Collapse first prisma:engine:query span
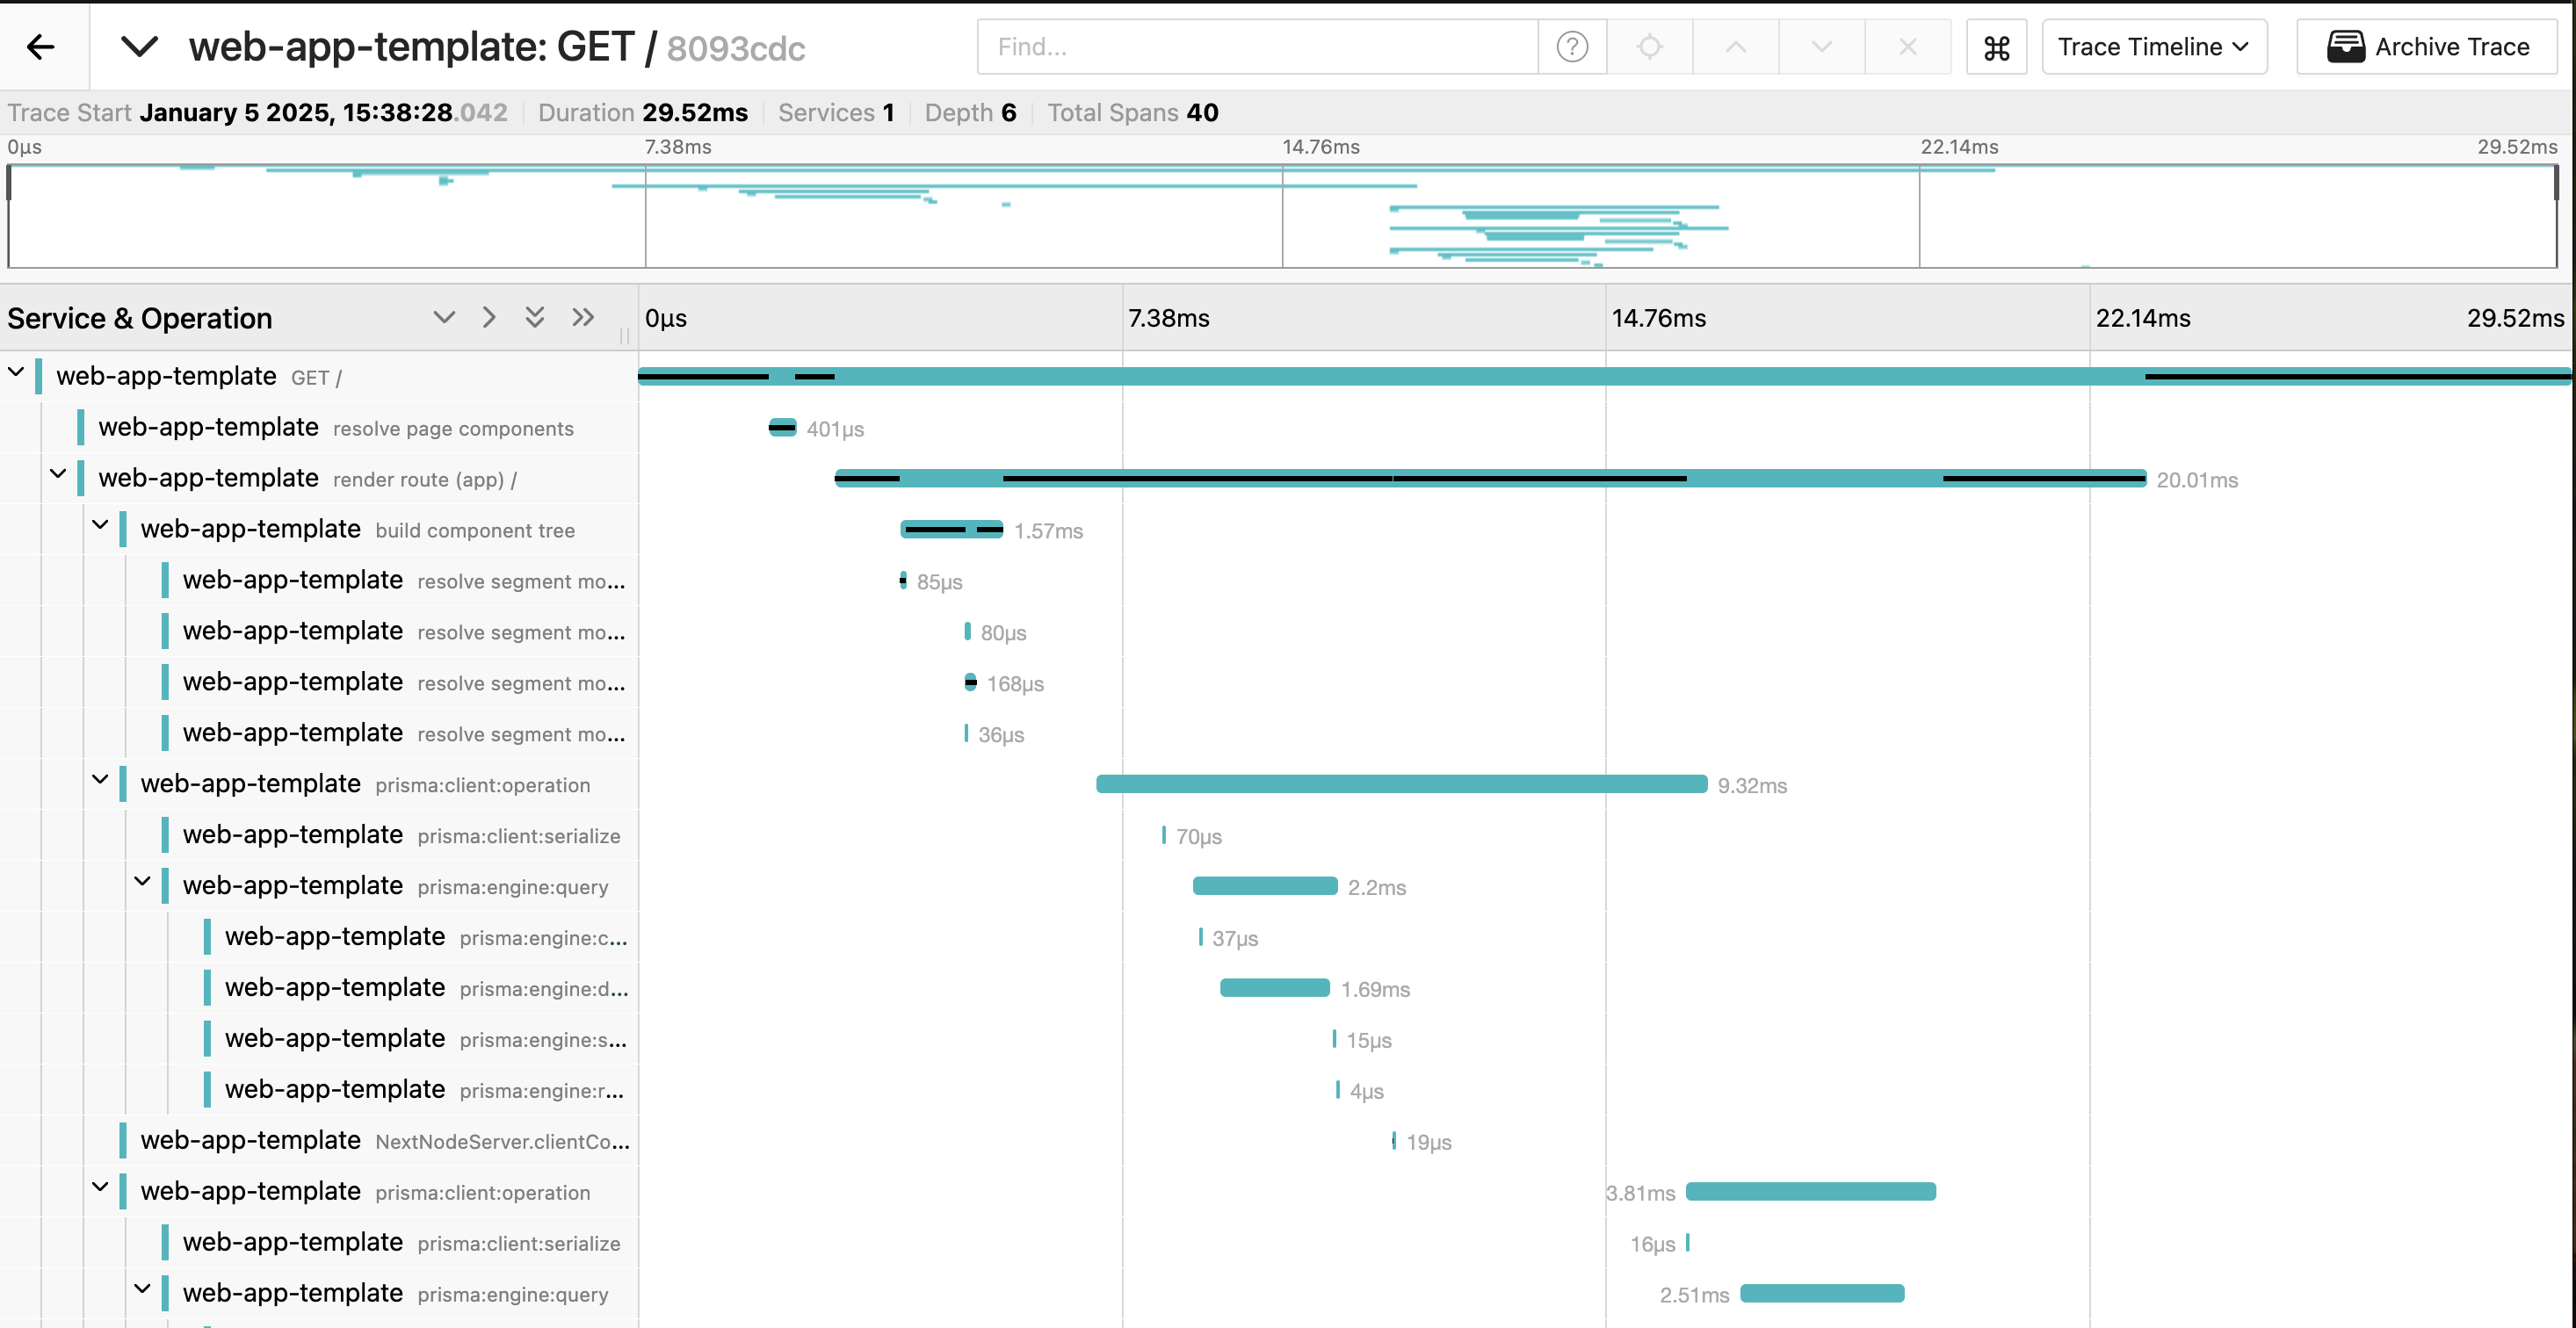This screenshot has width=2576, height=1328. 142,882
